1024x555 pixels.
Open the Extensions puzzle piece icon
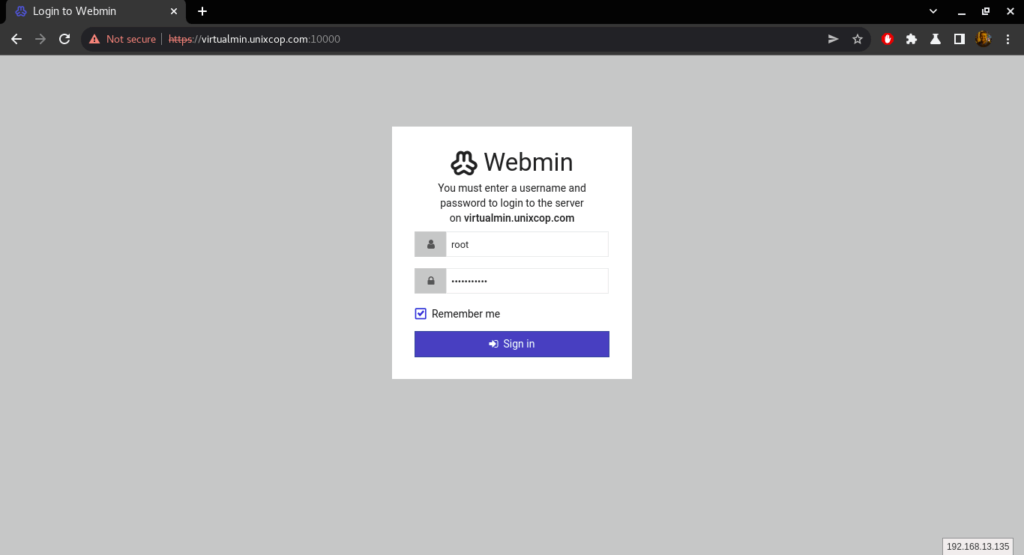(x=912, y=39)
